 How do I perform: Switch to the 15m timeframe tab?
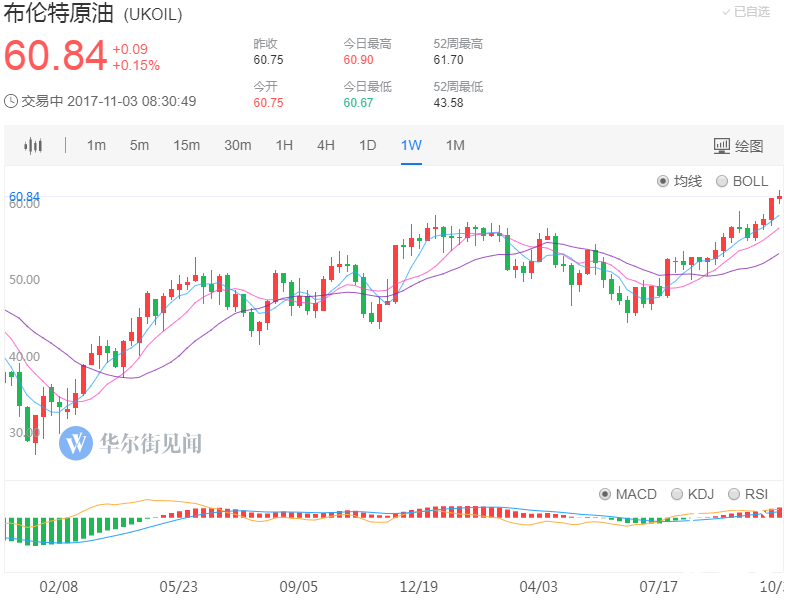click(186, 146)
